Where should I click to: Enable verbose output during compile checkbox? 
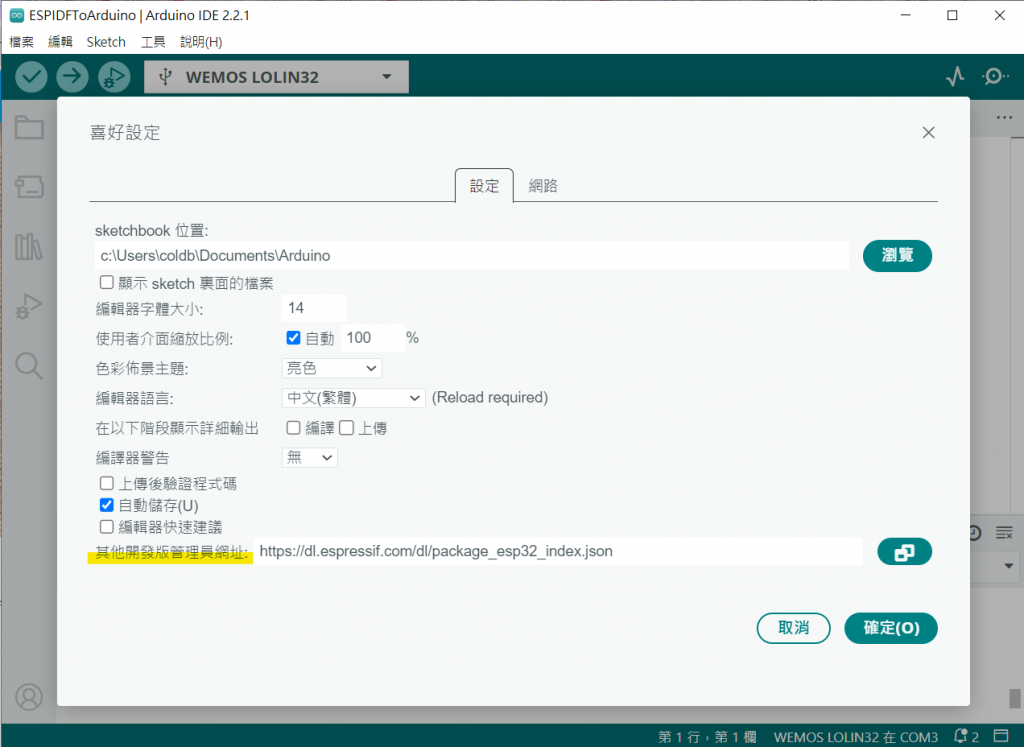click(293, 428)
